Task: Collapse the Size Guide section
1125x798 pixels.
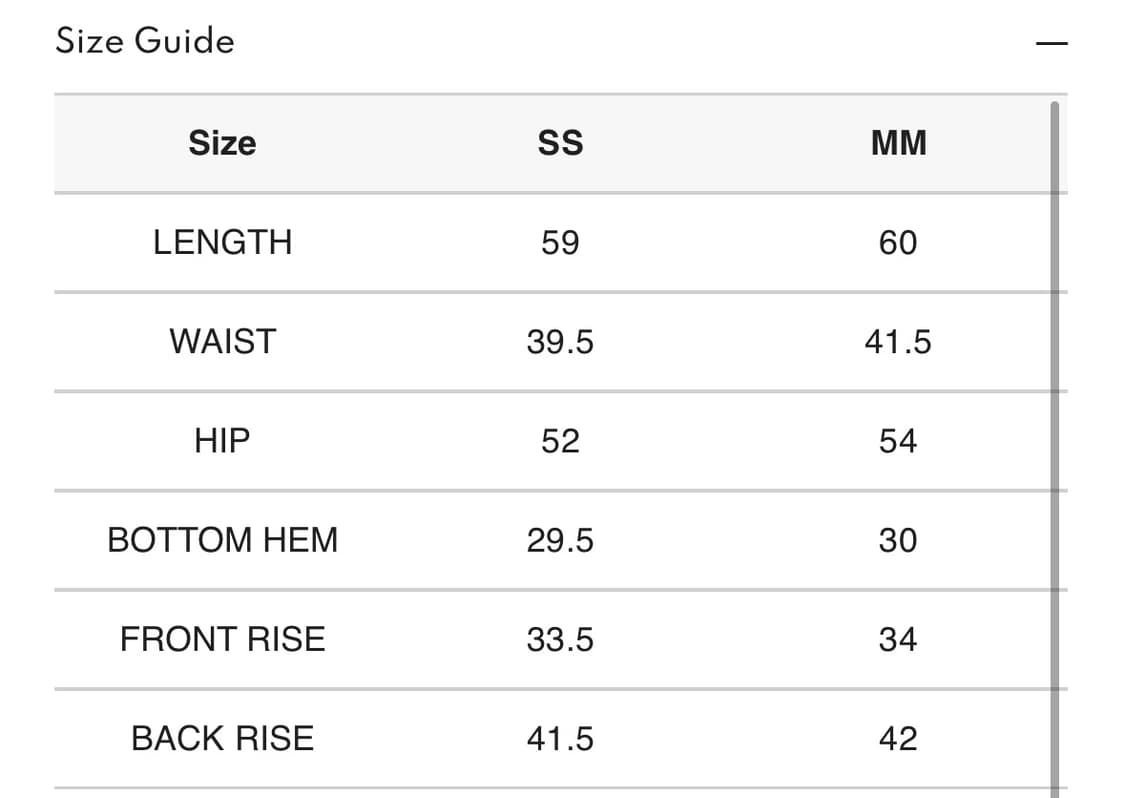Action: (1051, 44)
